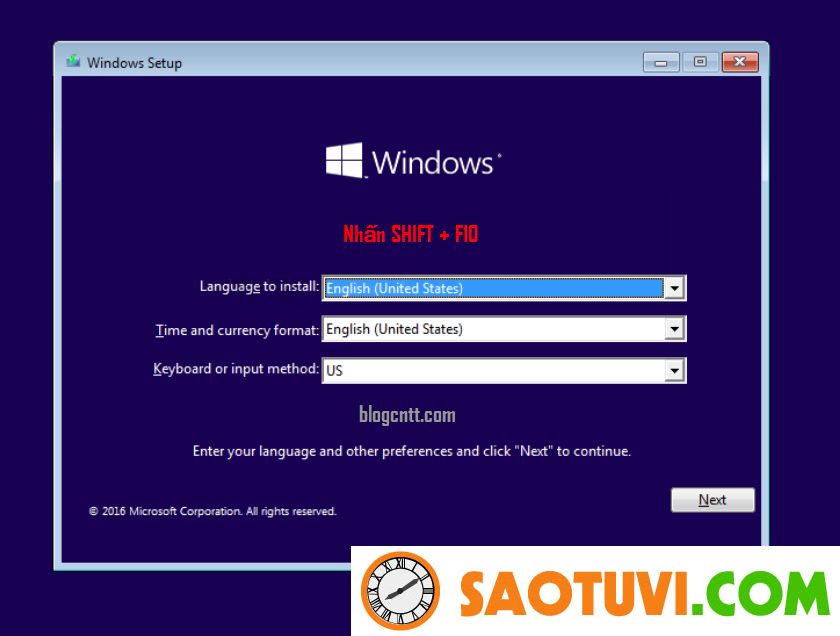Click the Windows logo
The image size is (840, 636).
[413, 161]
